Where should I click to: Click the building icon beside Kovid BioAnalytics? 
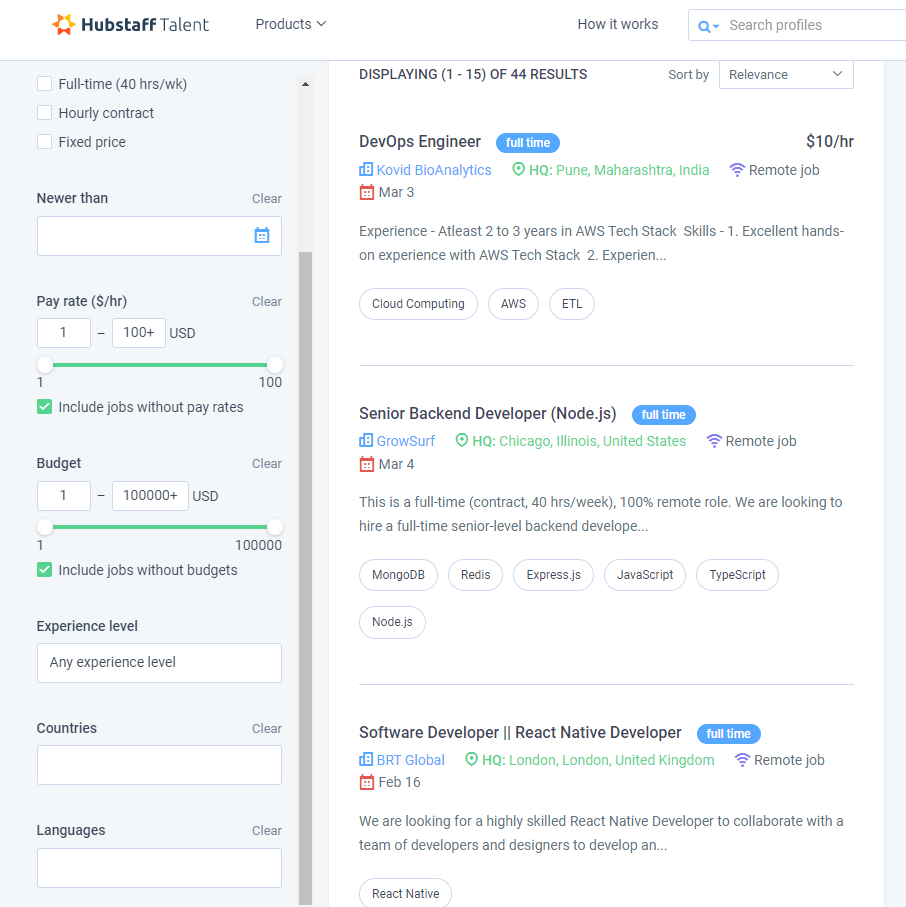click(364, 170)
